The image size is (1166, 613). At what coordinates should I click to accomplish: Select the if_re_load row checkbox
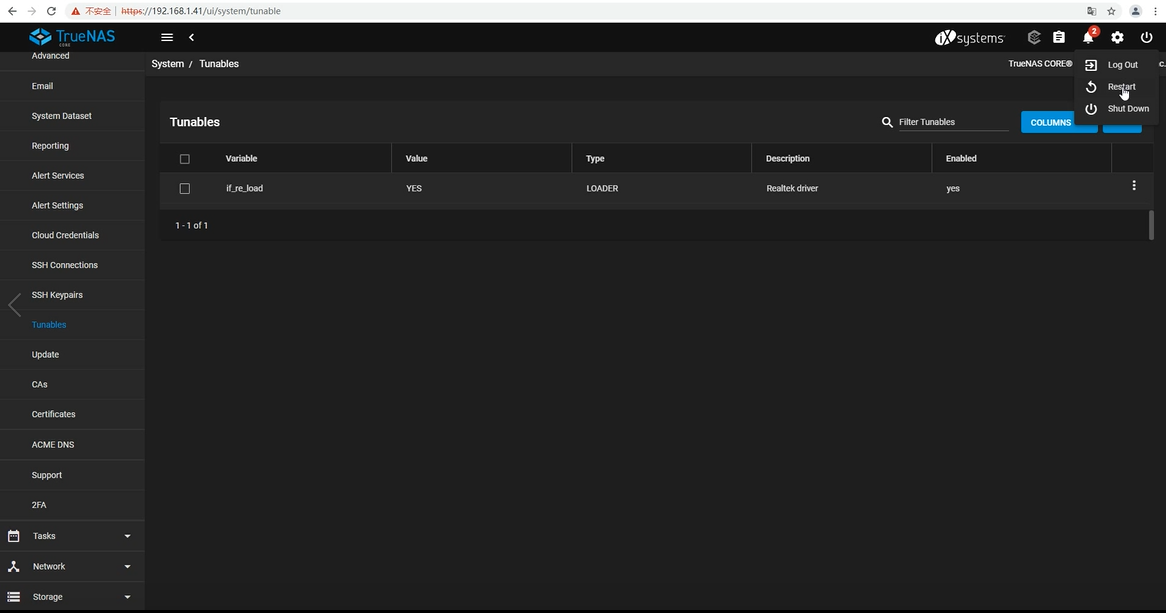184,188
